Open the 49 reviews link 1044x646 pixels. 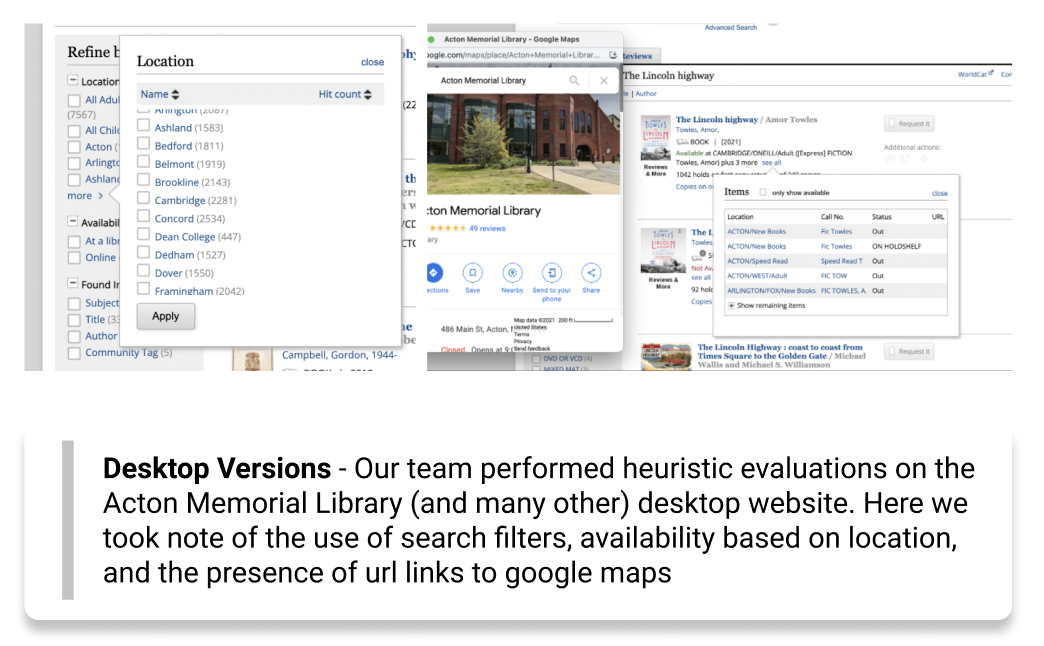point(487,228)
